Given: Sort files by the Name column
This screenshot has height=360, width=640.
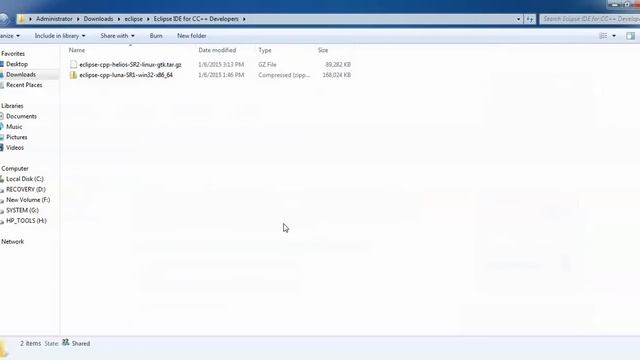Looking at the screenshot, I should coord(77,50).
